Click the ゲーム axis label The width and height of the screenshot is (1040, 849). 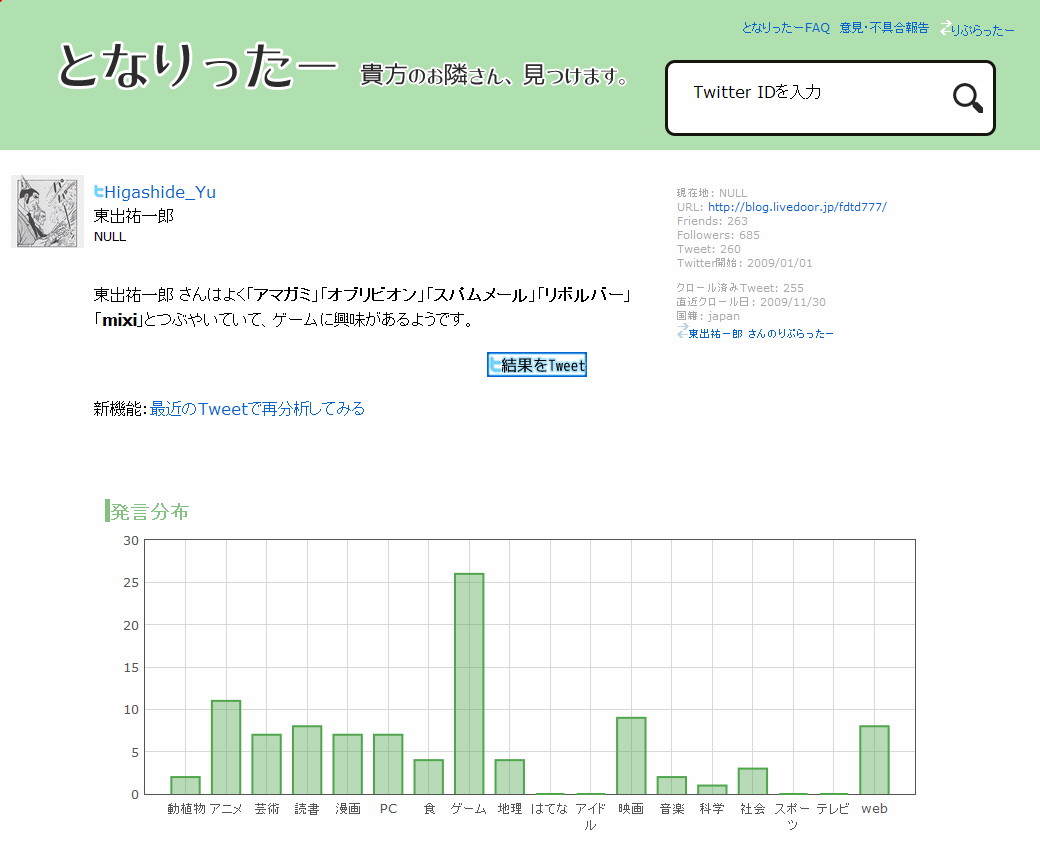(x=469, y=809)
